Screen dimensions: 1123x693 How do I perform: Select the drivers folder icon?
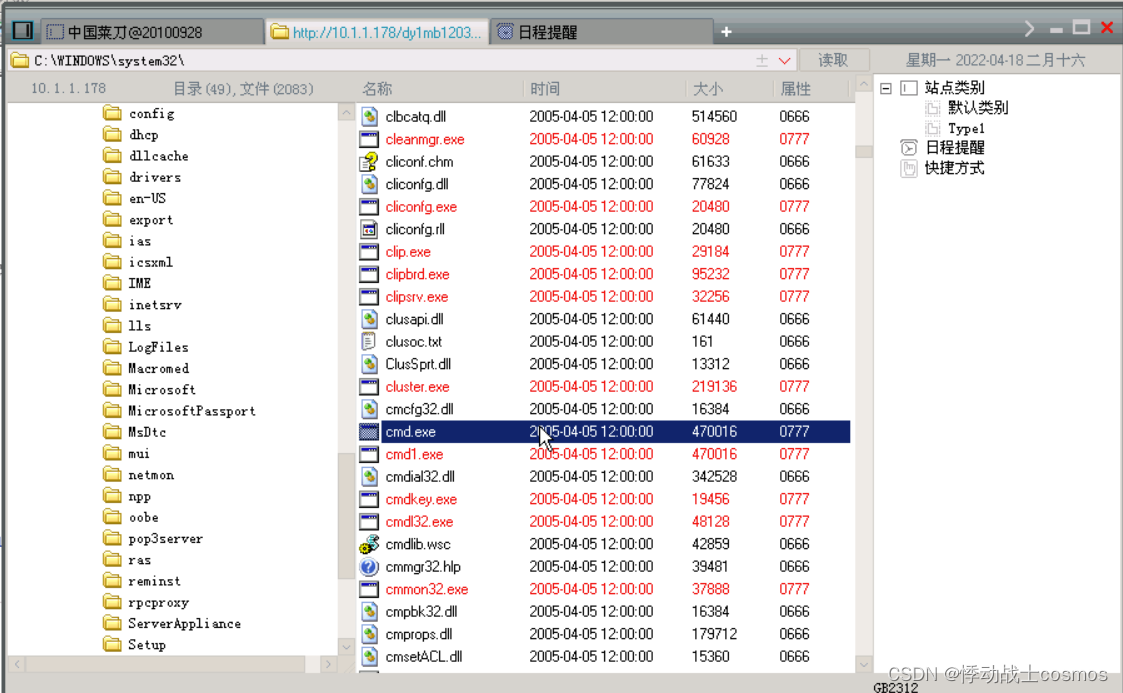pyautogui.click(x=112, y=176)
